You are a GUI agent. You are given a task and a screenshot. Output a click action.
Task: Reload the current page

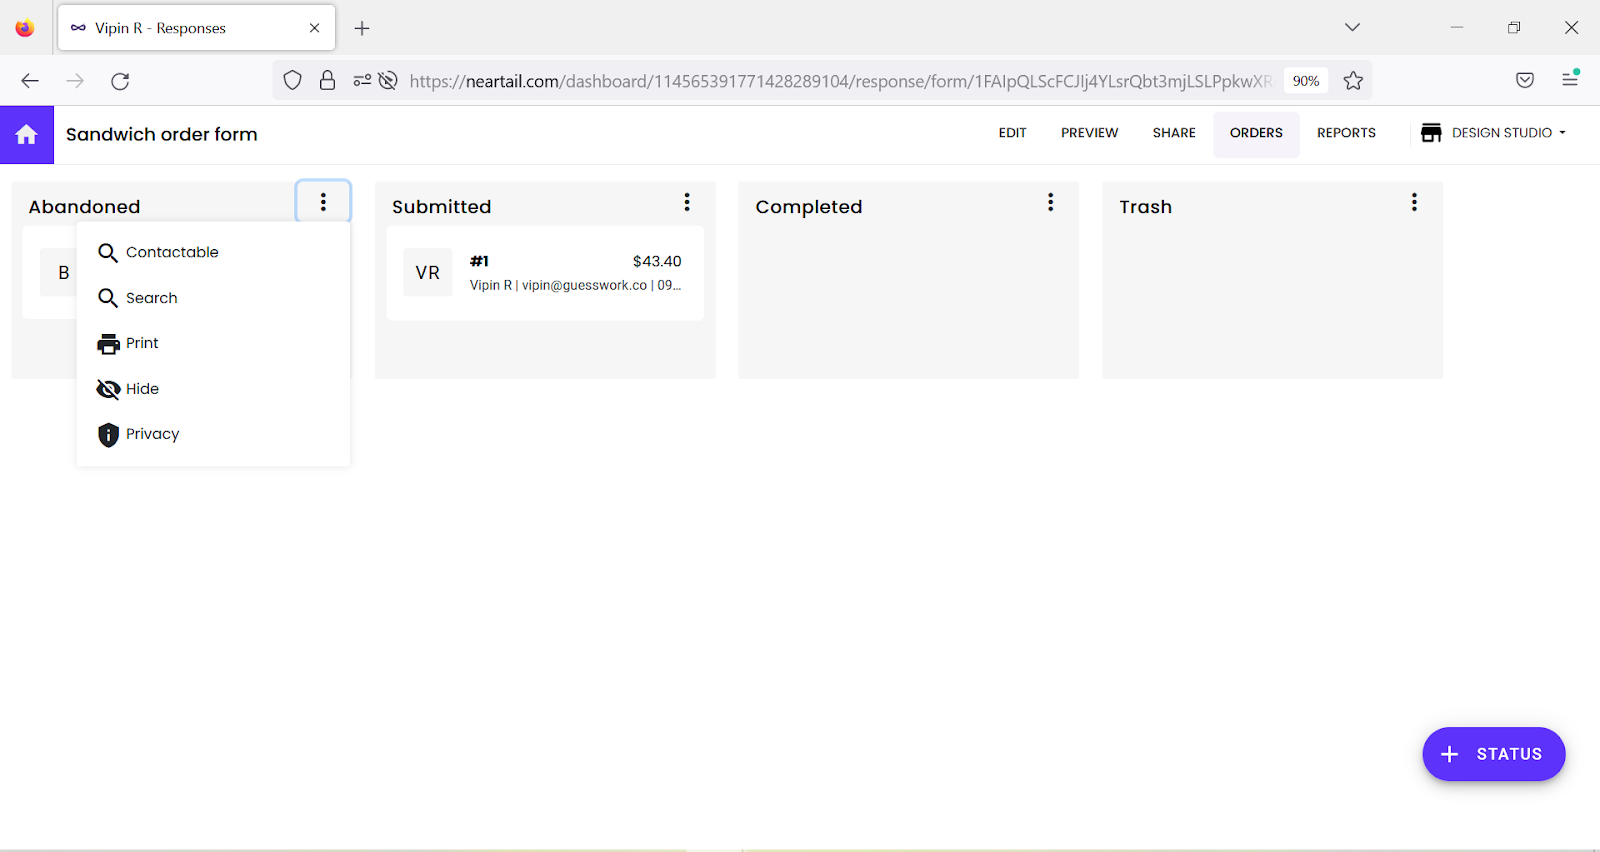120,81
